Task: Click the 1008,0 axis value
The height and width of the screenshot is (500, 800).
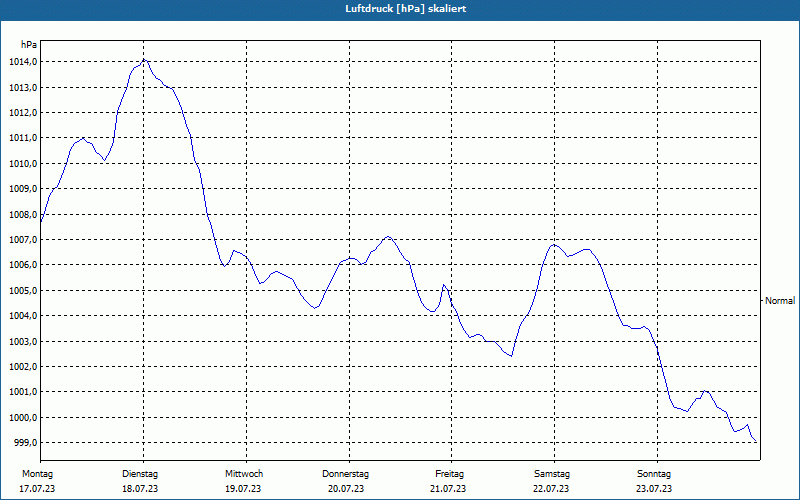Action: point(23,214)
